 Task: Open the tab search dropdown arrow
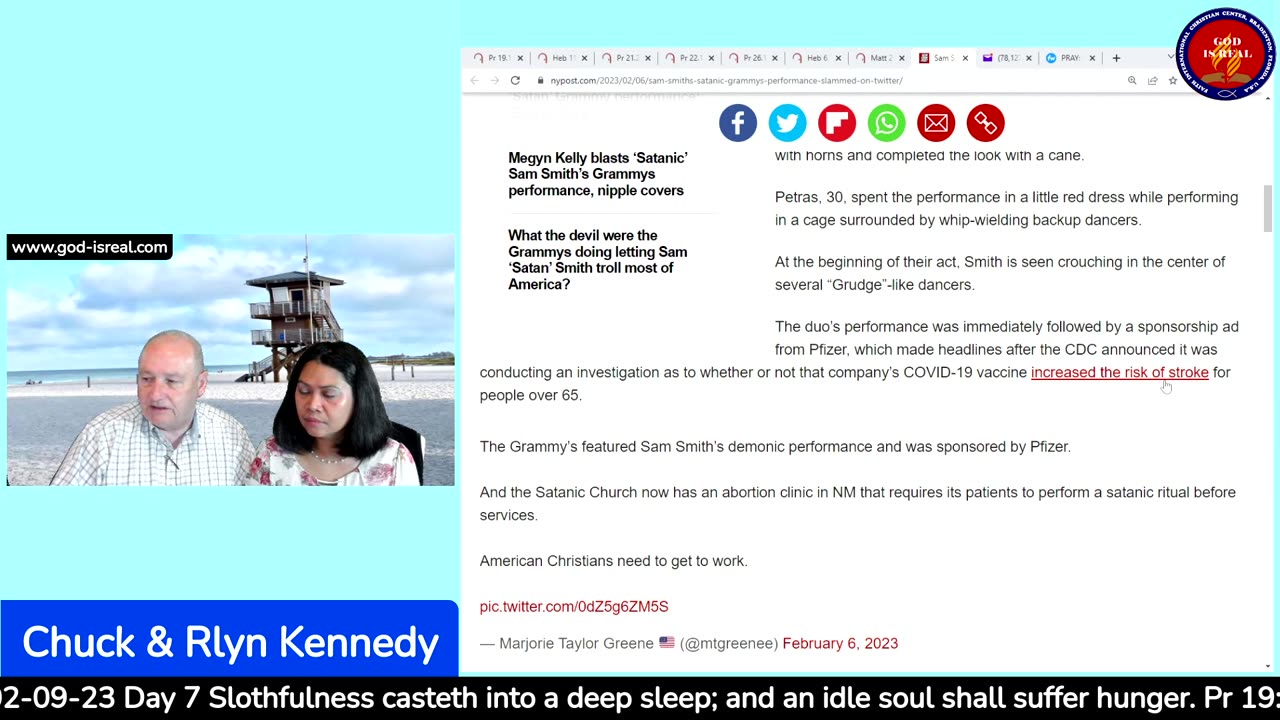coord(1170,57)
